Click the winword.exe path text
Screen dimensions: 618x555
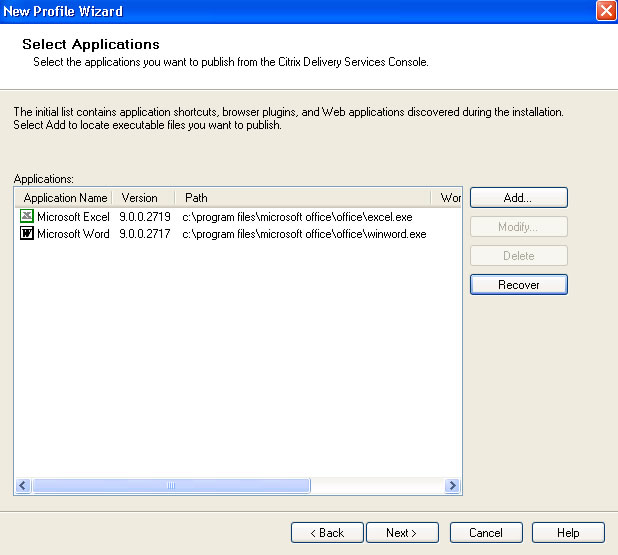click(x=304, y=234)
